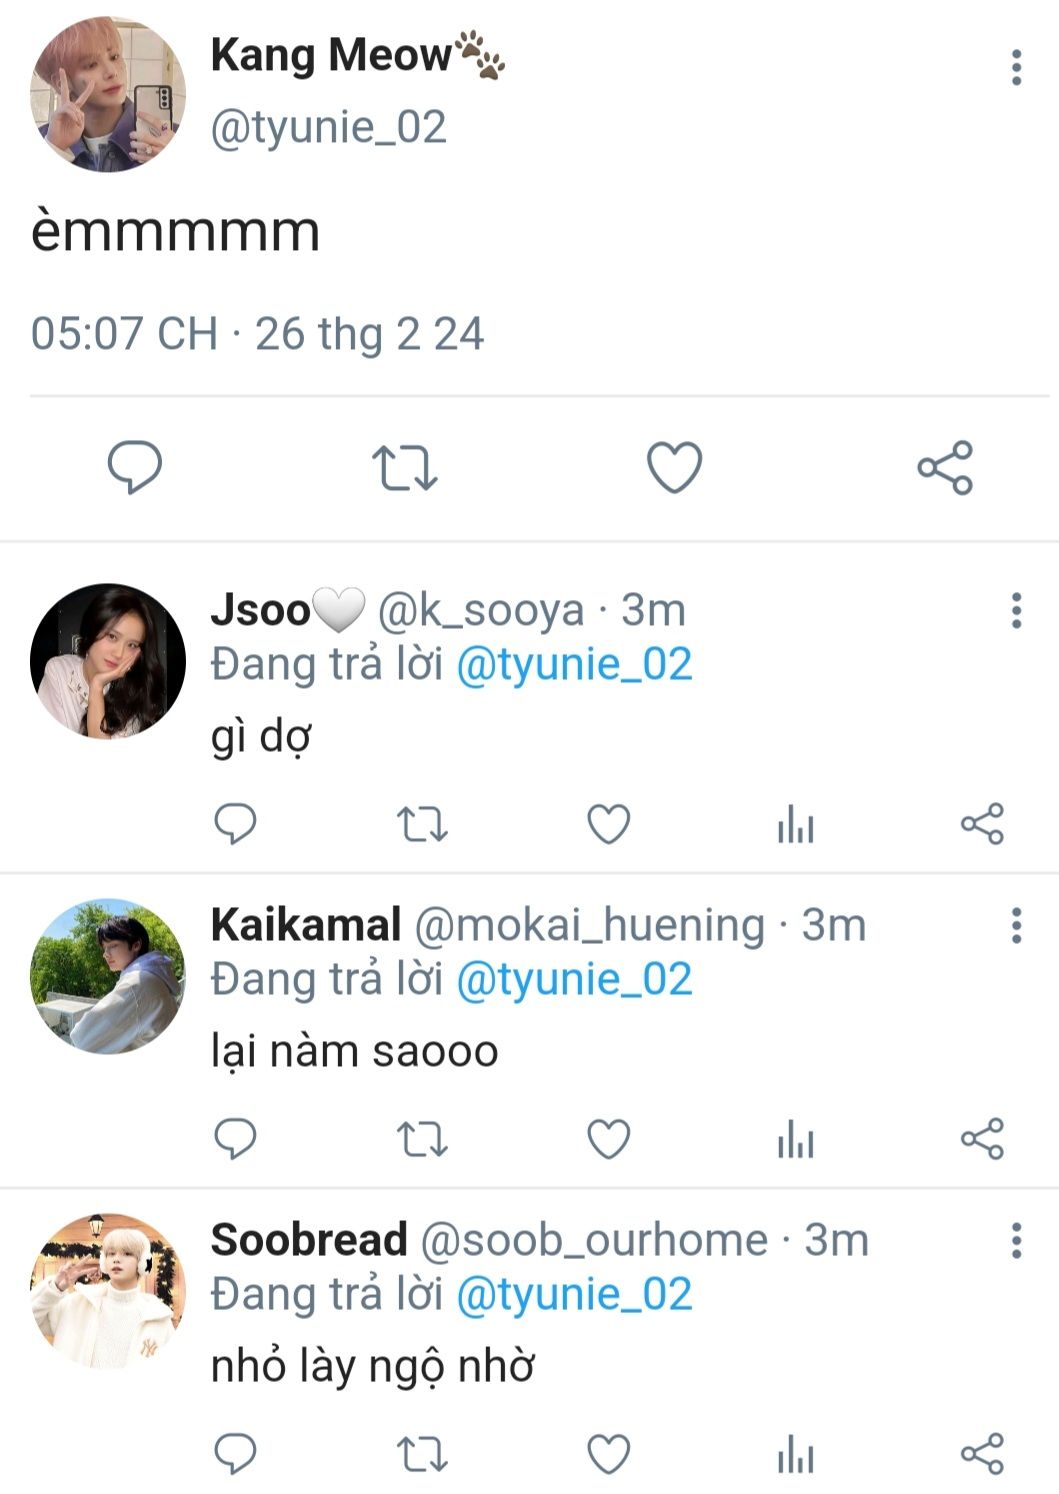Open Kaikamal's profile avatar
1059x1494 pixels.
[x=108, y=976]
